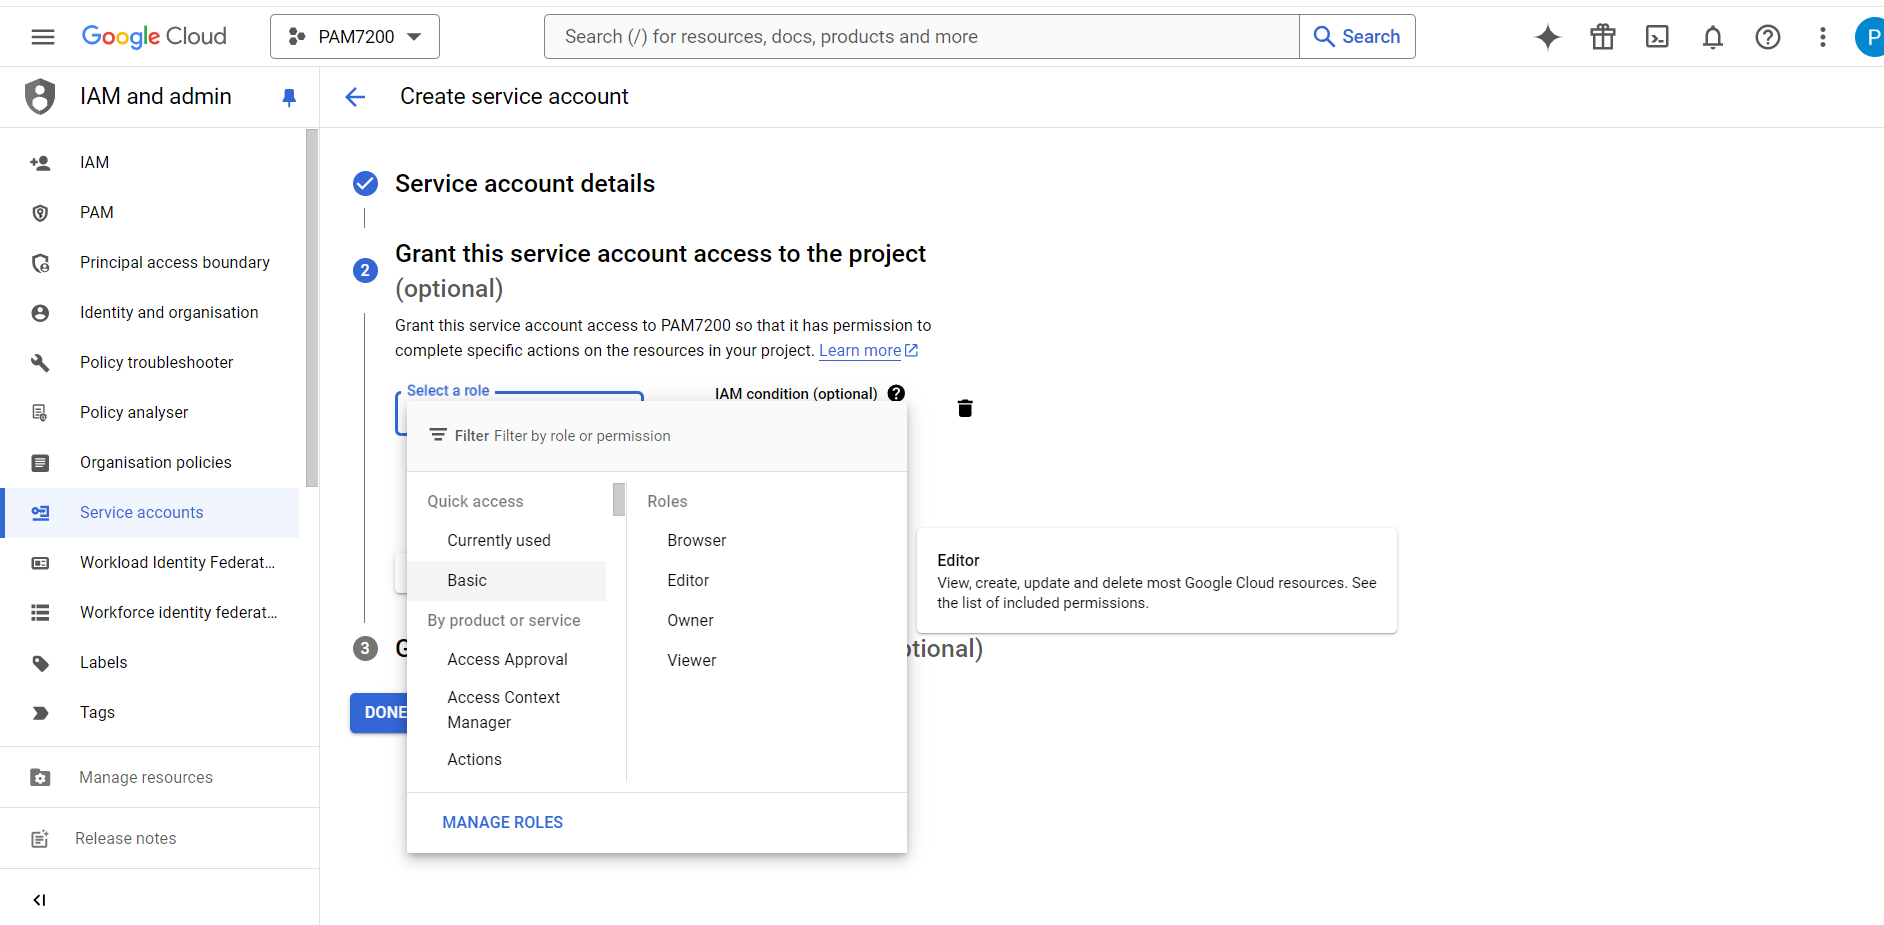Open the help question mark menu
The width and height of the screenshot is (1884, 925).
pyautogui.click(x=1767, y=37)
